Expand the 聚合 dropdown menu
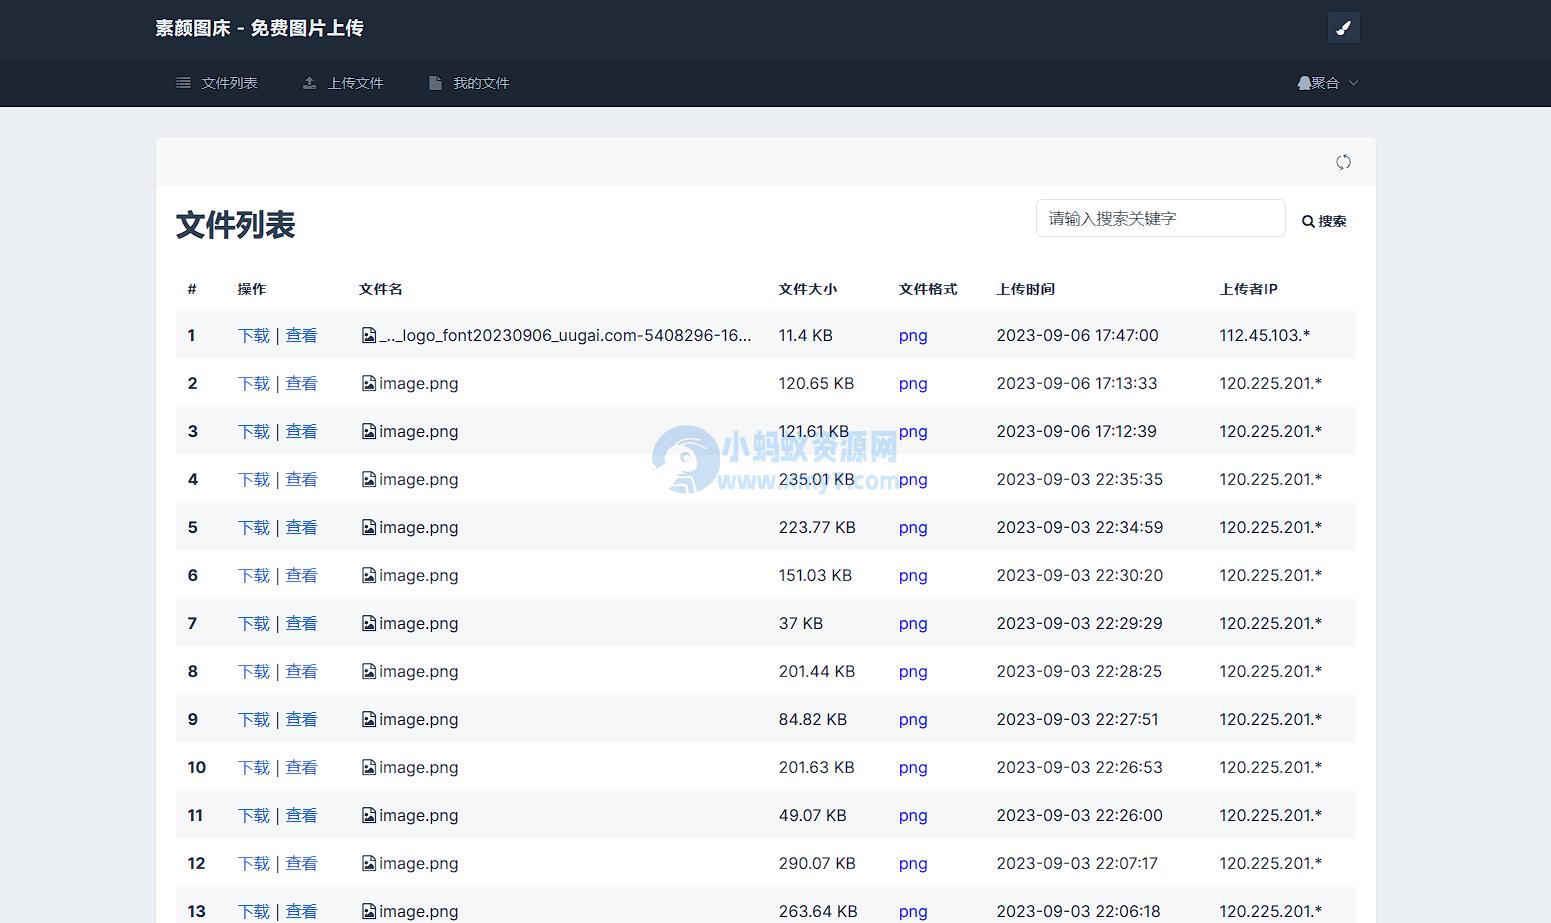Image resolution: width=1551 pixels, height=923 pixels. [1328, 83]
